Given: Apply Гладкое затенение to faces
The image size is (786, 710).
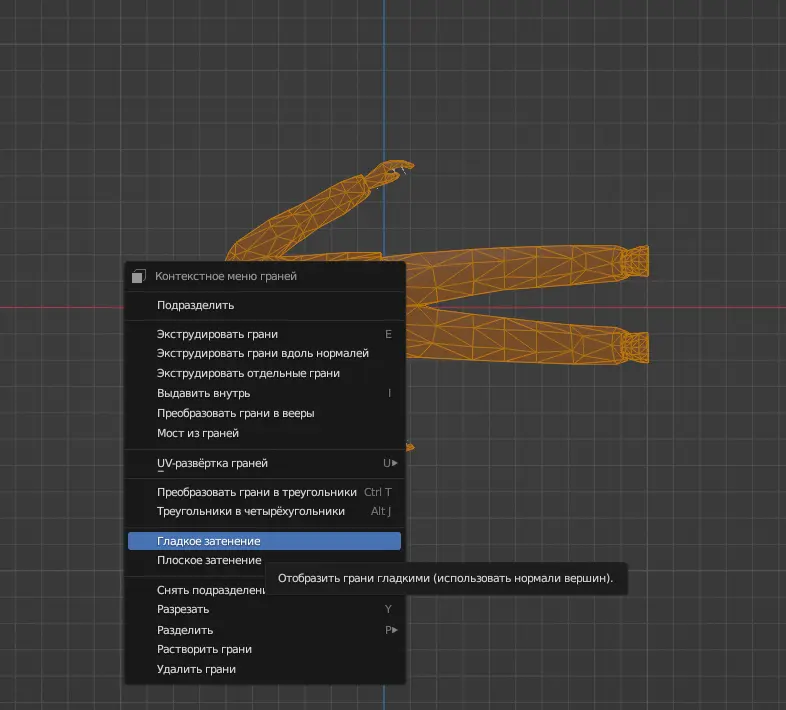Looking at the screenshot, I should pyautogui.click(x=208, y=541).
